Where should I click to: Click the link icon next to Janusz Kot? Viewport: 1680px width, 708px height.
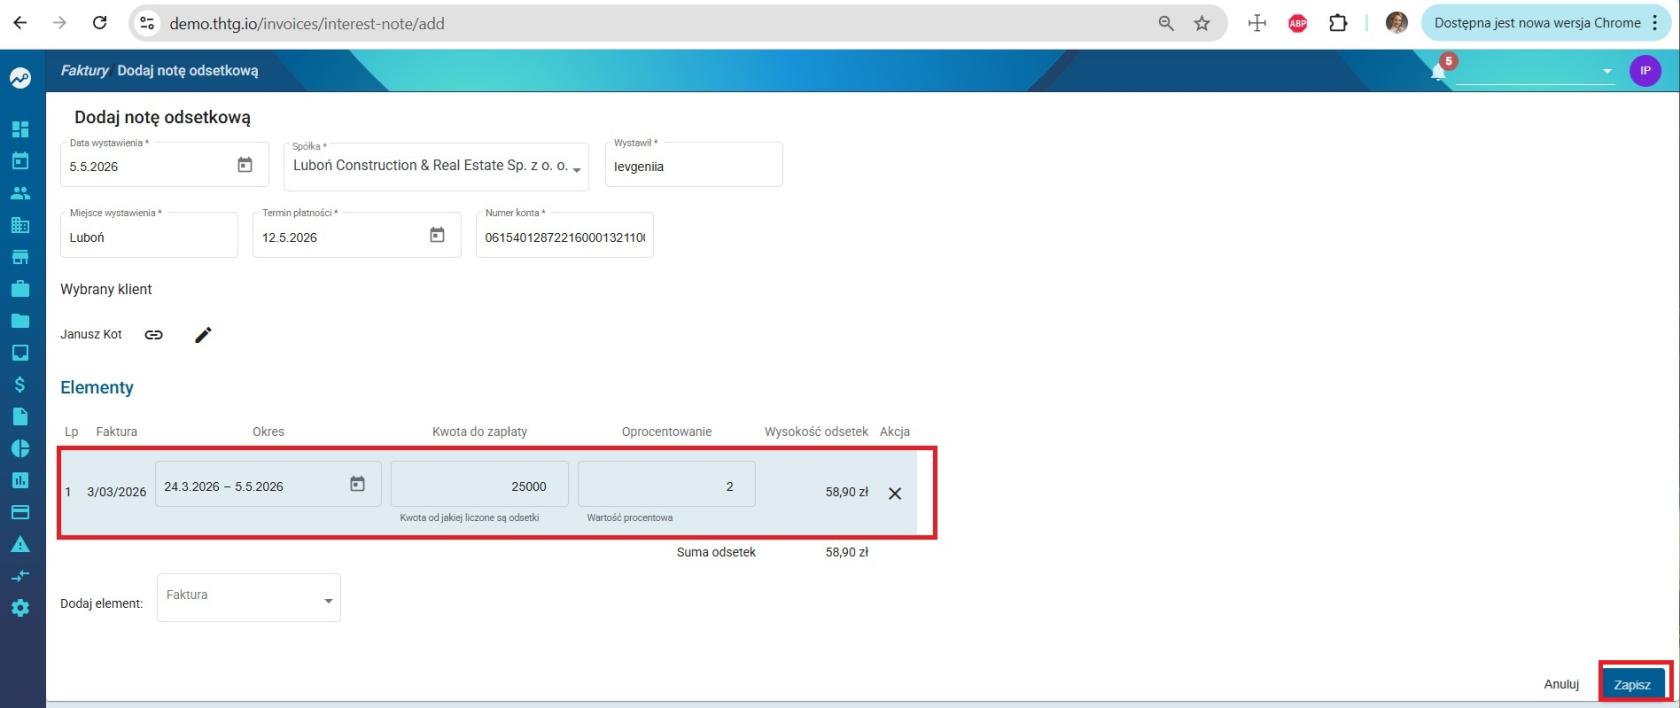click(153, 335)
